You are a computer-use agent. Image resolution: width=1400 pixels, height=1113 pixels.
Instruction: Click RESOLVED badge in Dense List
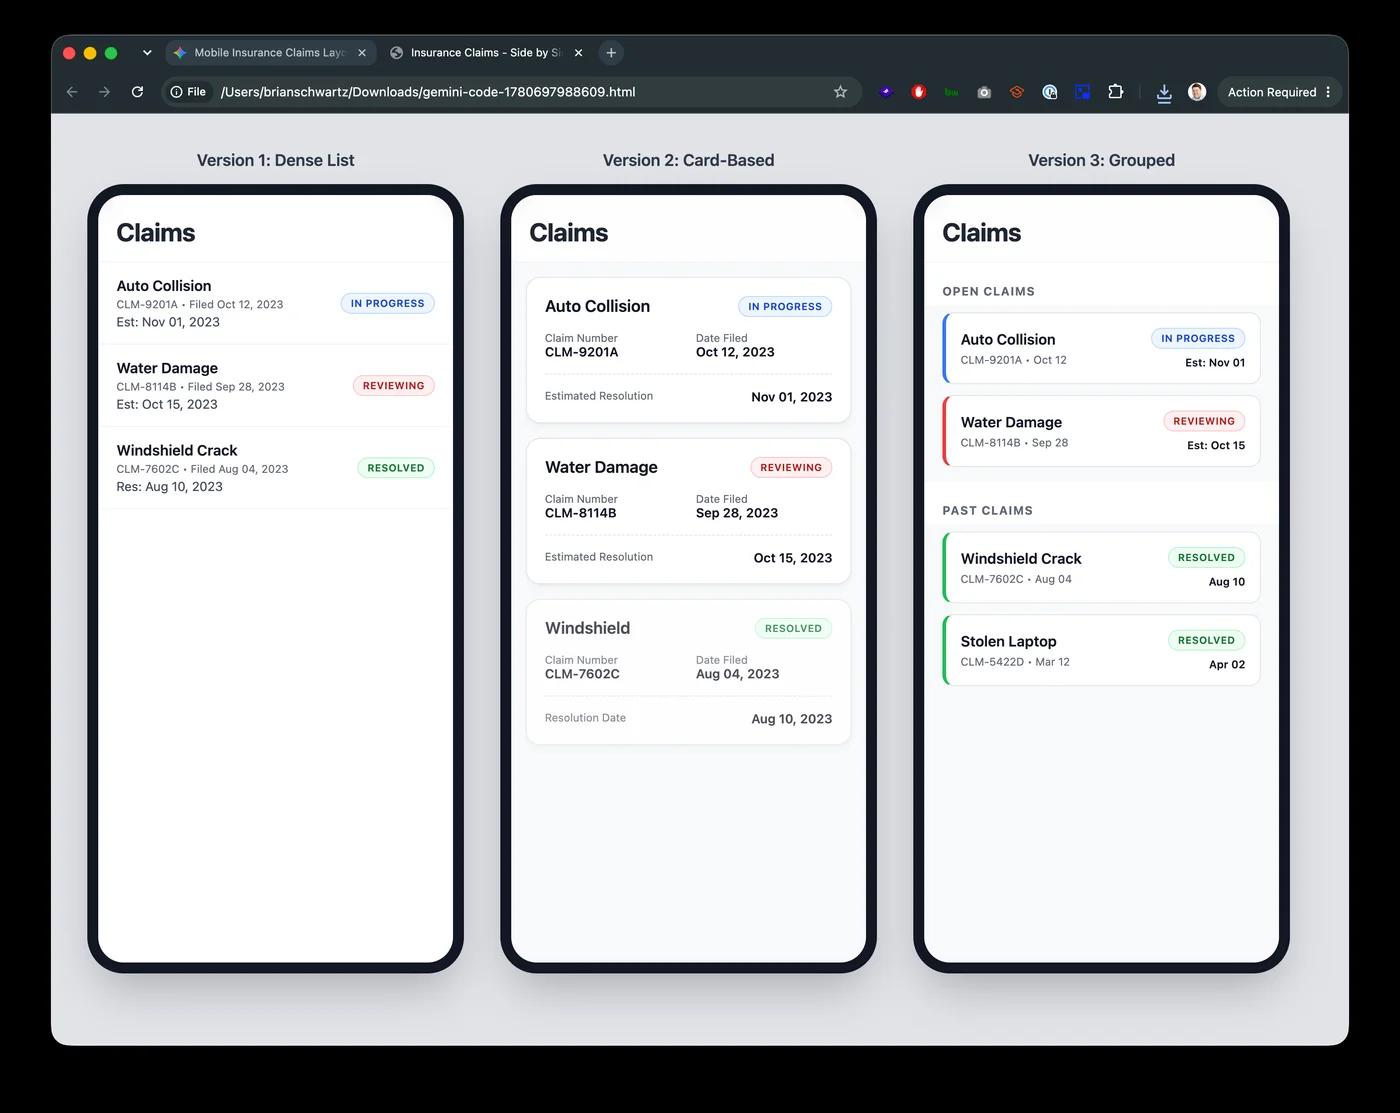396,468
